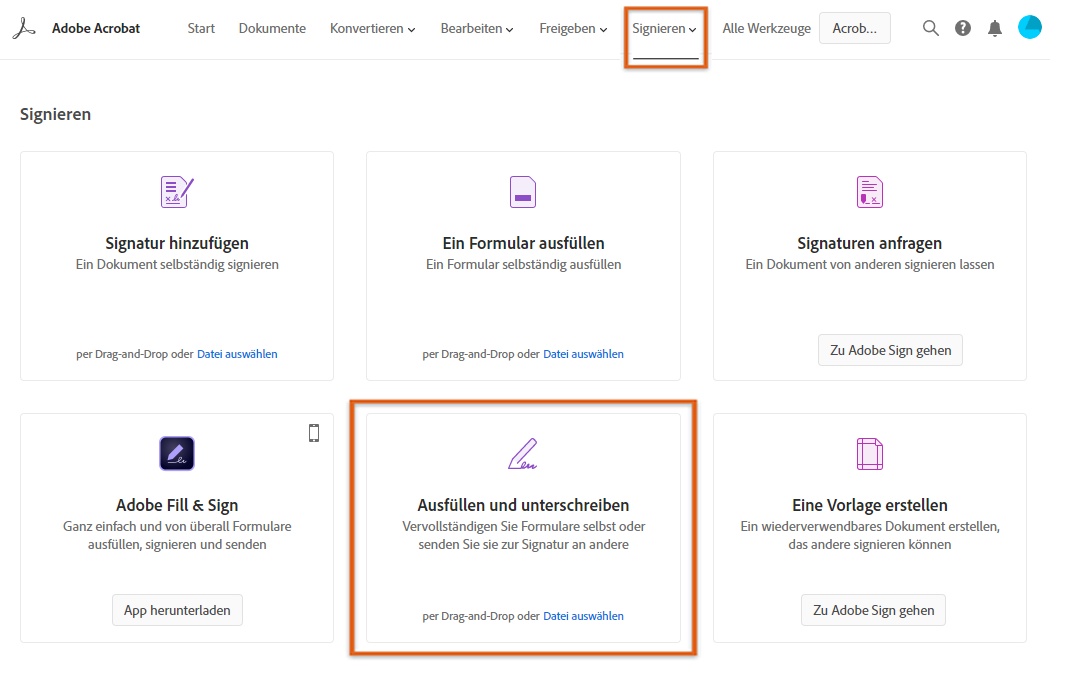Click App herunterladen for Adobe Fill & Sign
The width and height of the screenshot is (1071, 683).
pos(177,609)
